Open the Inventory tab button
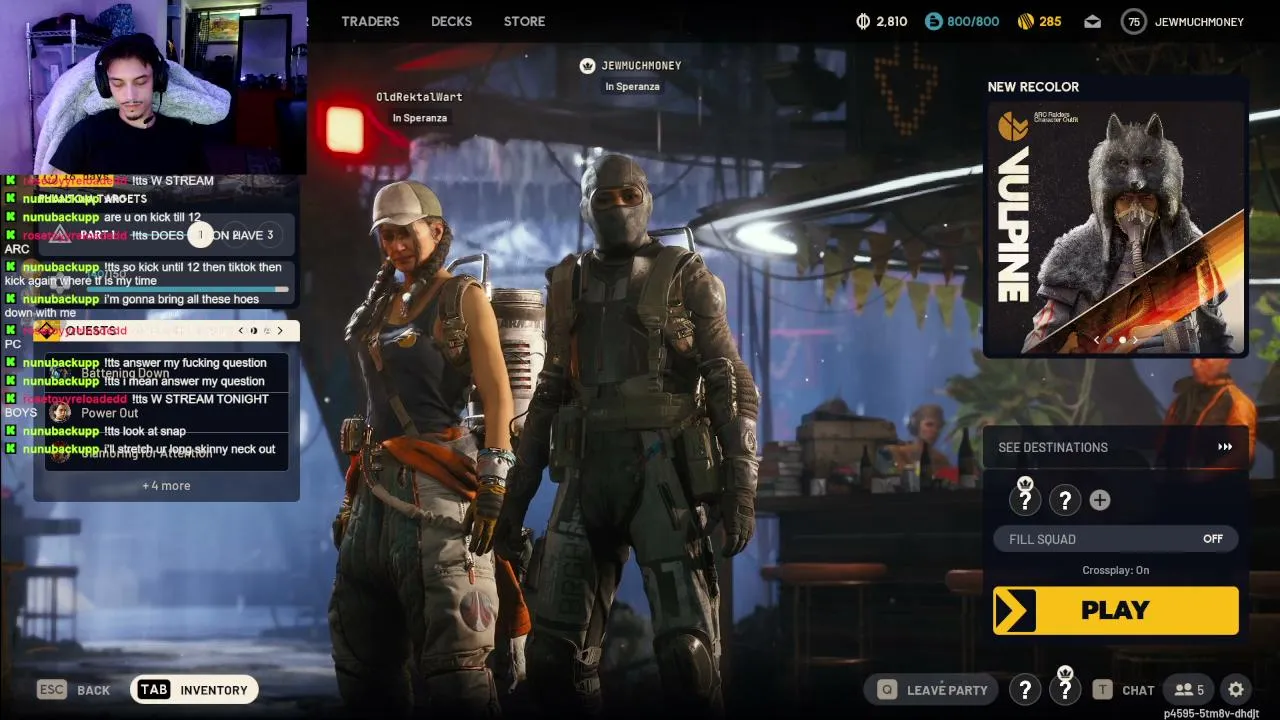The height and width of the screenshot is (720, 1280). pyautogui.click(x=194, y=690)
